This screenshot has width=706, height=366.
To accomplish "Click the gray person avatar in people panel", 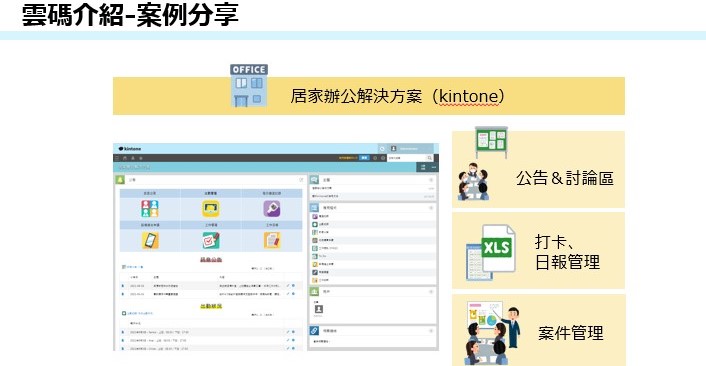I will [319, 309].
